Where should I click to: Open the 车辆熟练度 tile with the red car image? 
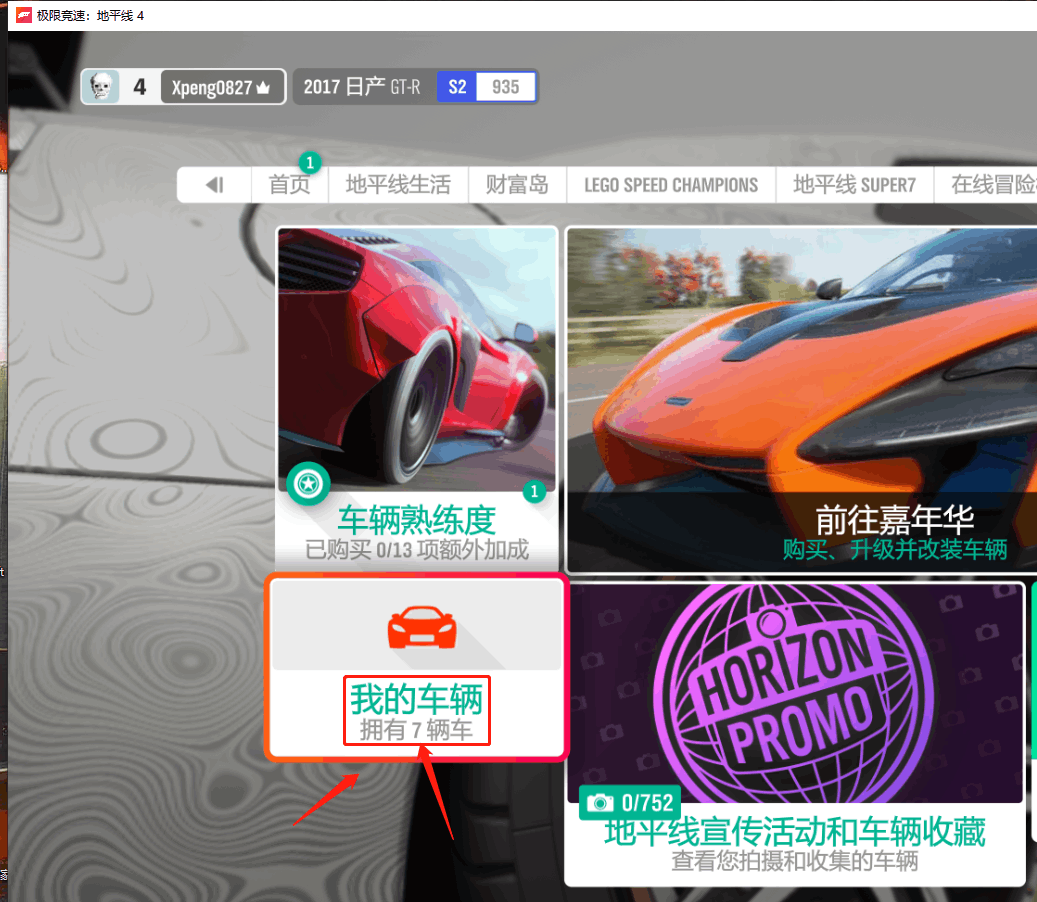click(x=417, y=399)
